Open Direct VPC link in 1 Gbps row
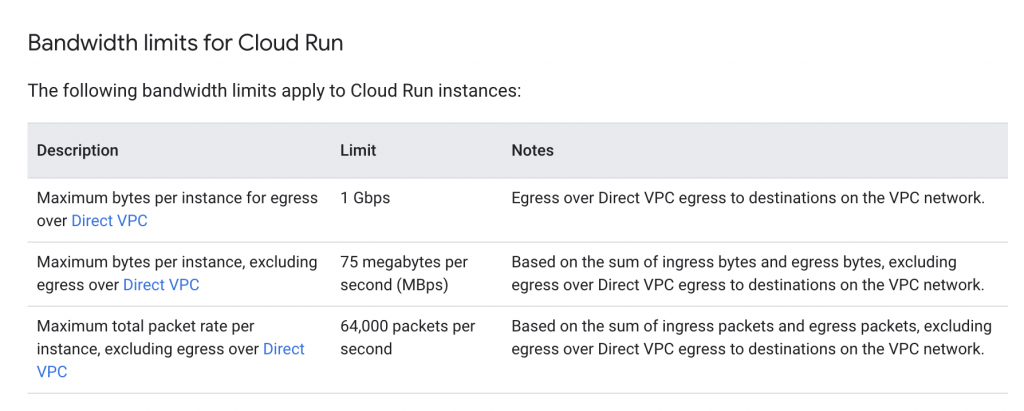Image resolution: width=1024 pixels, height=411 pixels. pyautogui.click(x=109, y=220)
